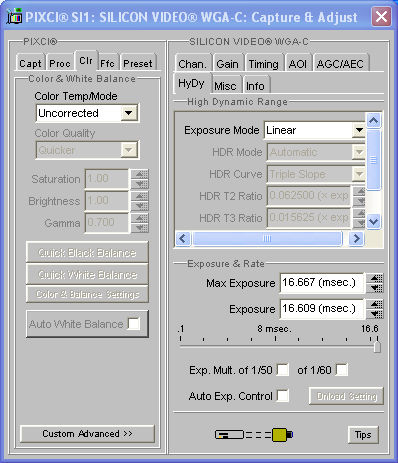Switch to the AOI tab
The width and height of the screenshot is (398, 463).
[x=298, y=63]
